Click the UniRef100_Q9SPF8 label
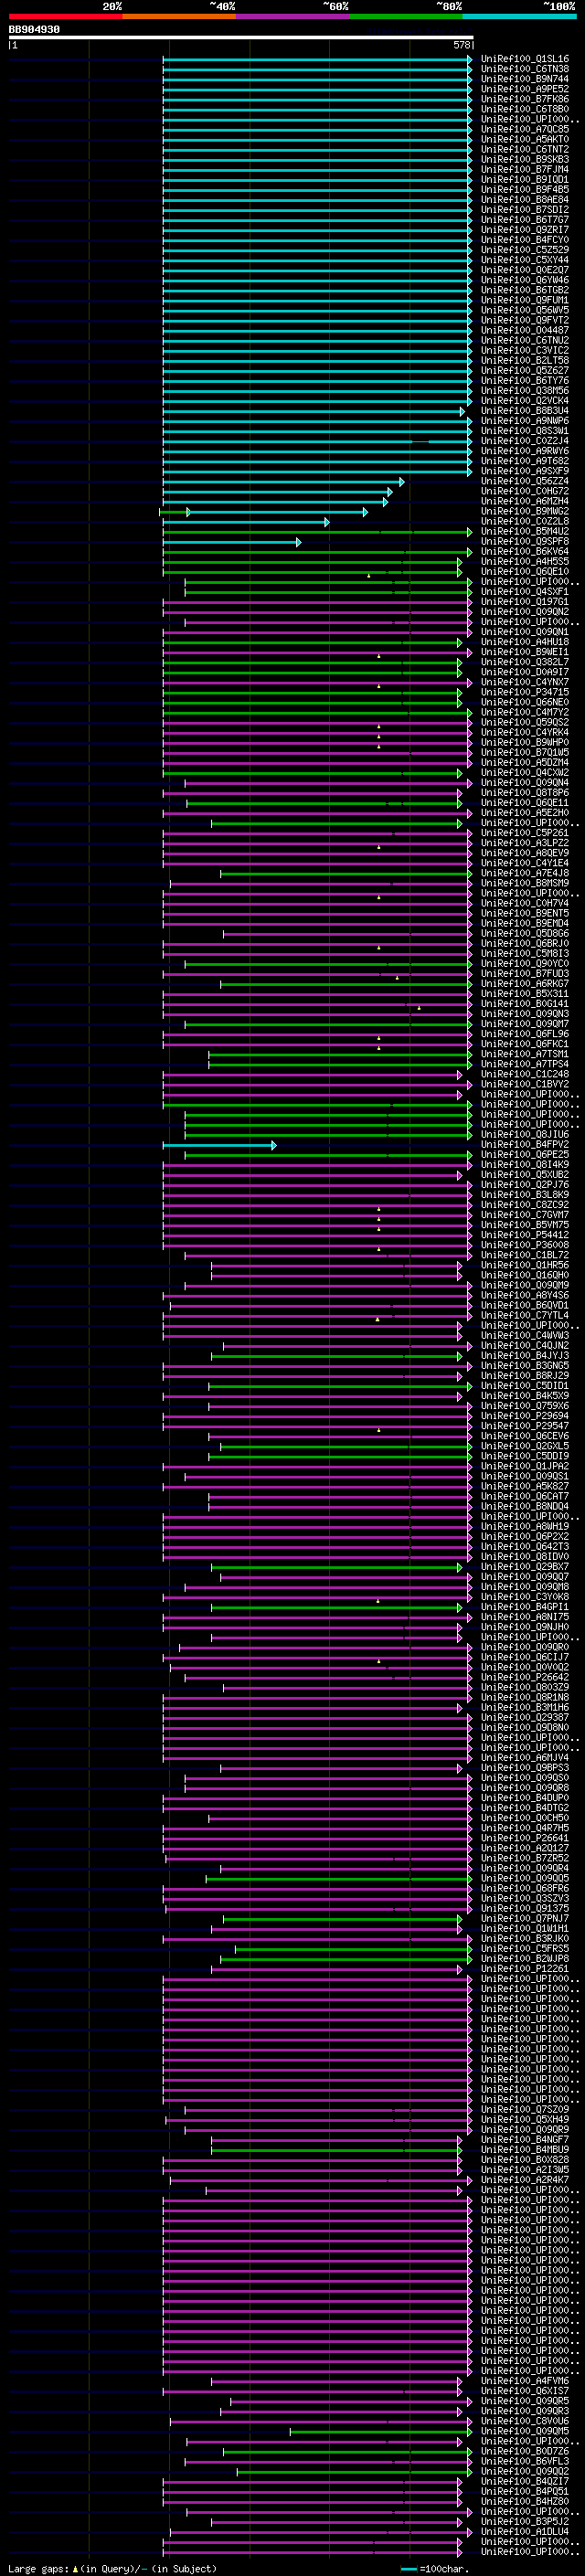The image size is (585, 2576). tap(525, 542)
